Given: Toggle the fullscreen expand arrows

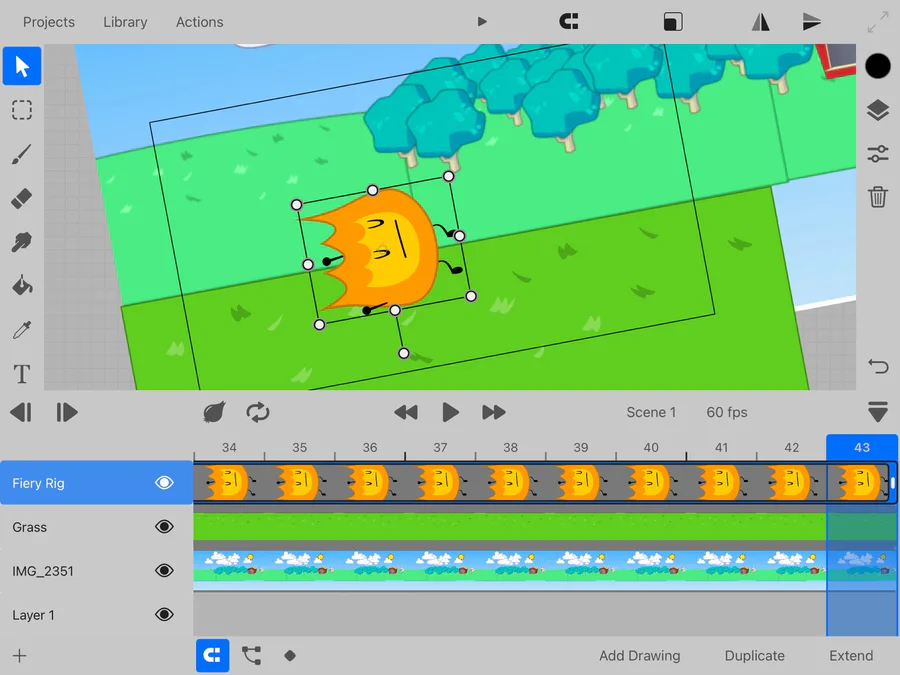Looking at the screenshot, I should 878,22.
